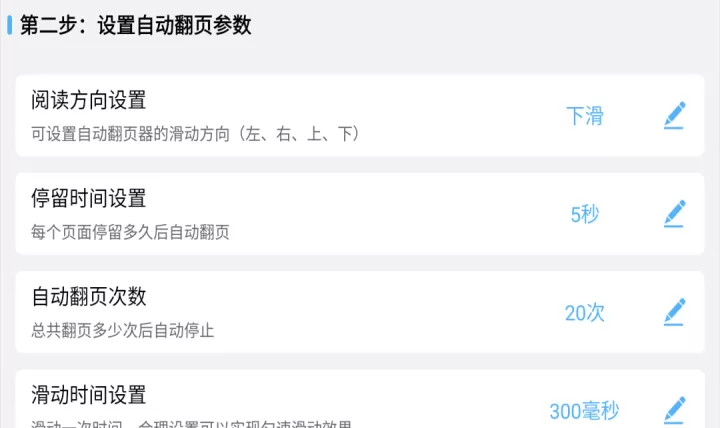Click the cut-off description under 滑动时间设置
720x428 pixels.
coord(190,423)
